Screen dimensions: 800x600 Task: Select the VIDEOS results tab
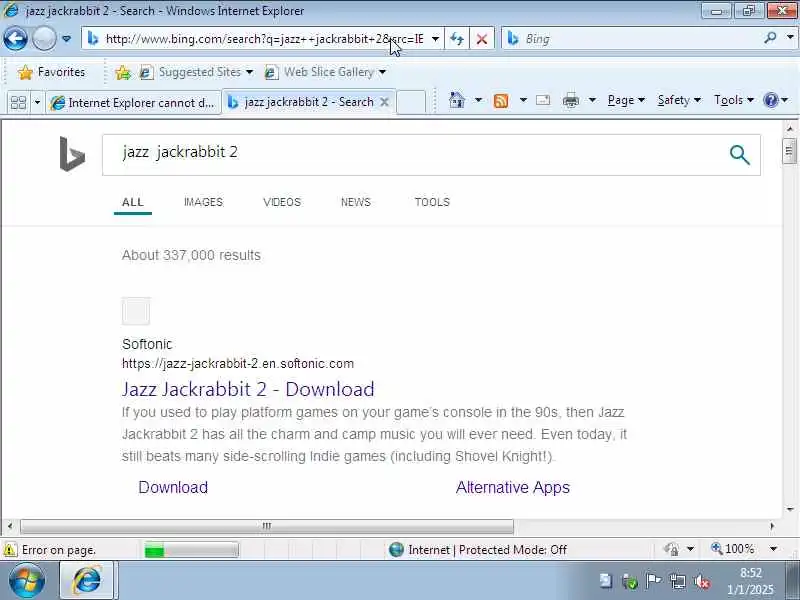click(282, 202)
